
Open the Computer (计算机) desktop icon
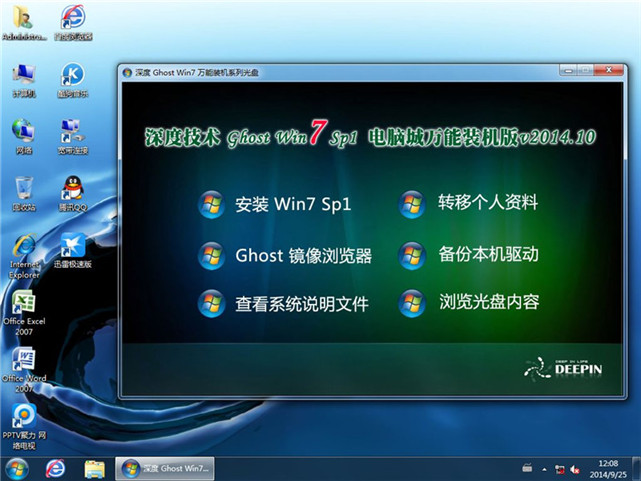[x=24, y=80]
